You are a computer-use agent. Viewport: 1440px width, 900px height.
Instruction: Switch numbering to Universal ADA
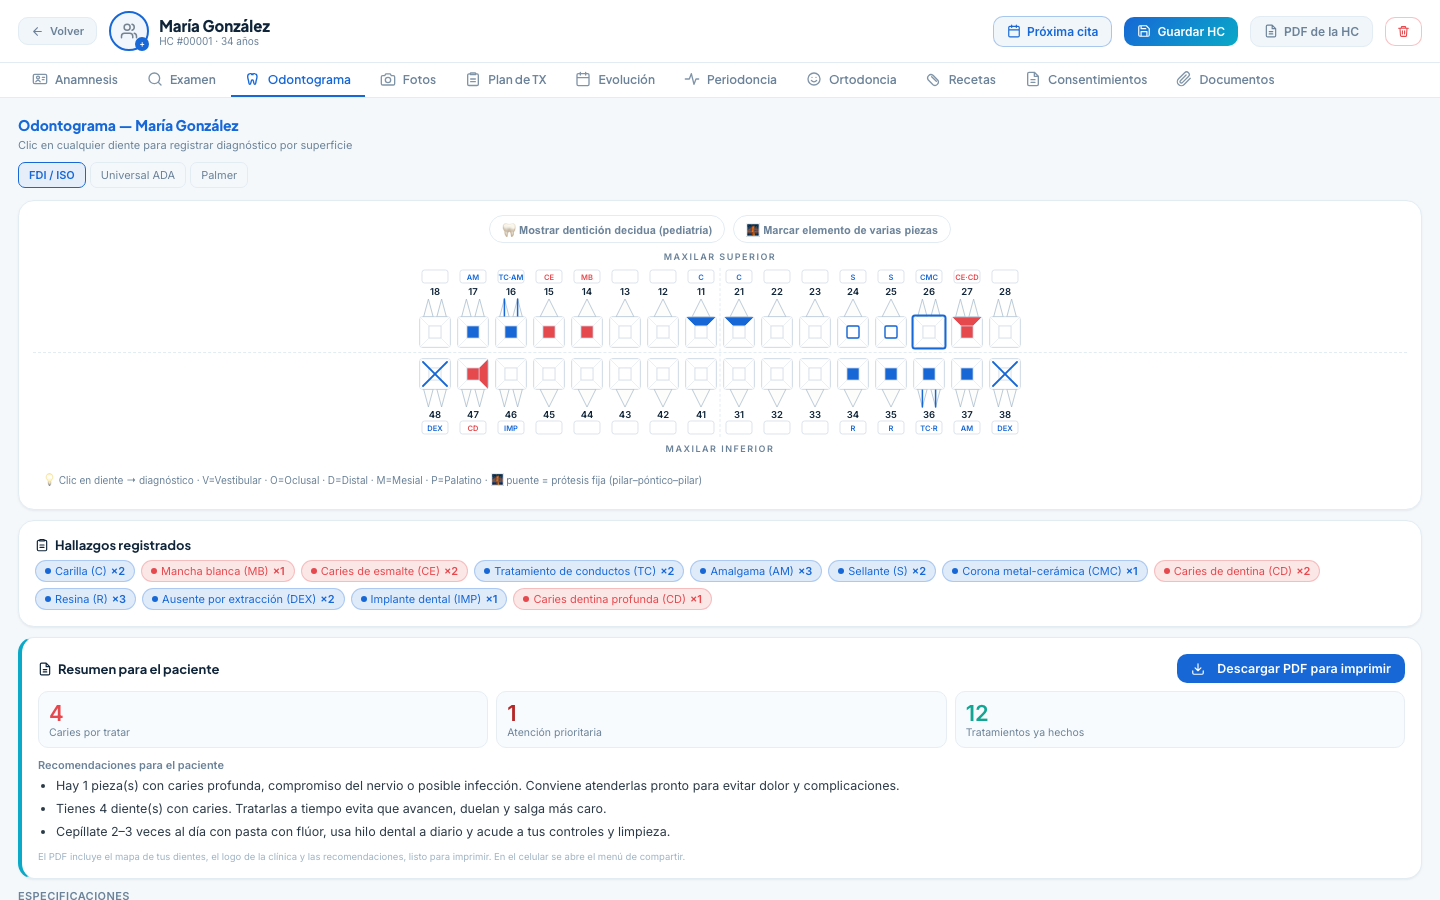[x=138, y=175]
